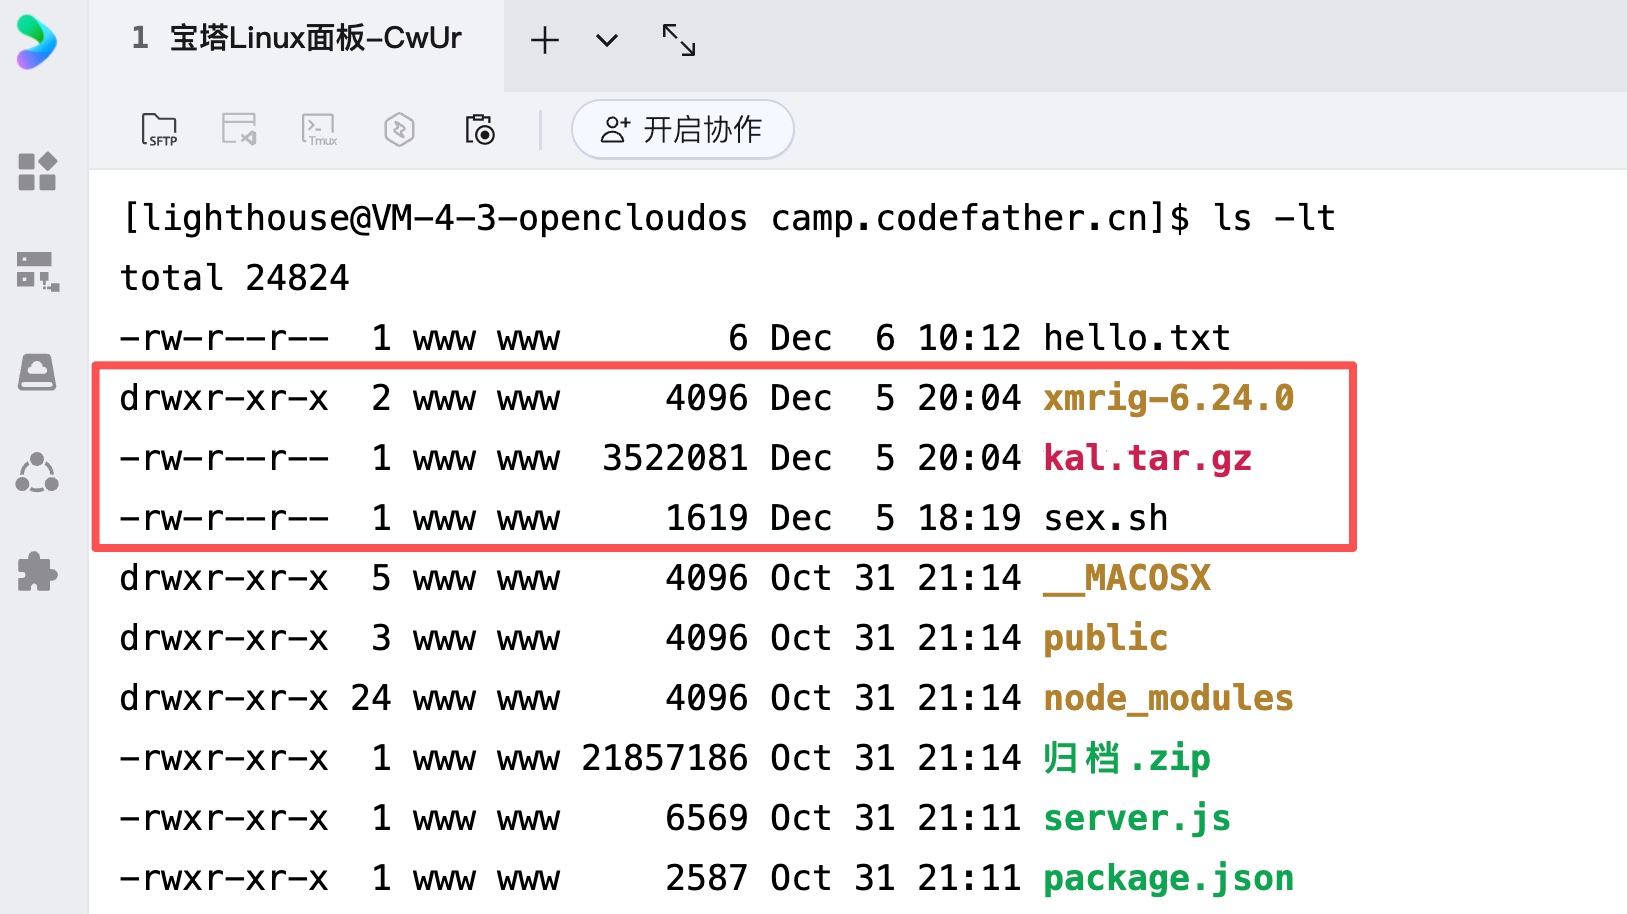Click the xmrig-6.24.0 directory name

(x=1168, y=398)
